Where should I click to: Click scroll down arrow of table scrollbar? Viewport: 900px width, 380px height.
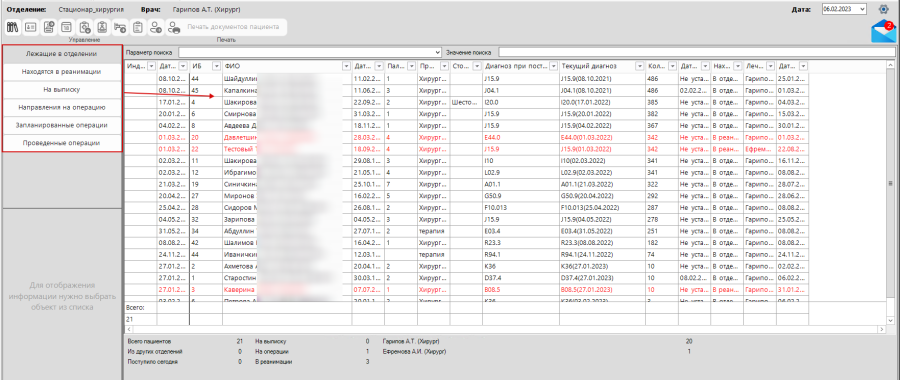click(x=891, y=320)
